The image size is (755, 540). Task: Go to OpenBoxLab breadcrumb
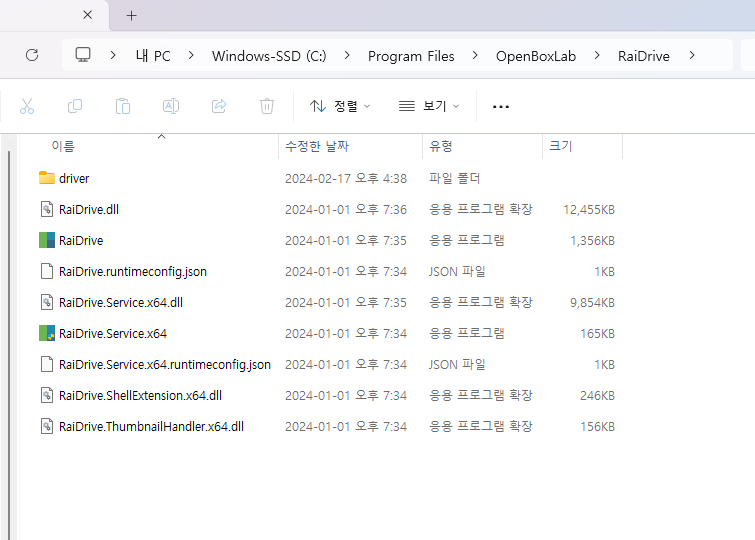(536, 56)
